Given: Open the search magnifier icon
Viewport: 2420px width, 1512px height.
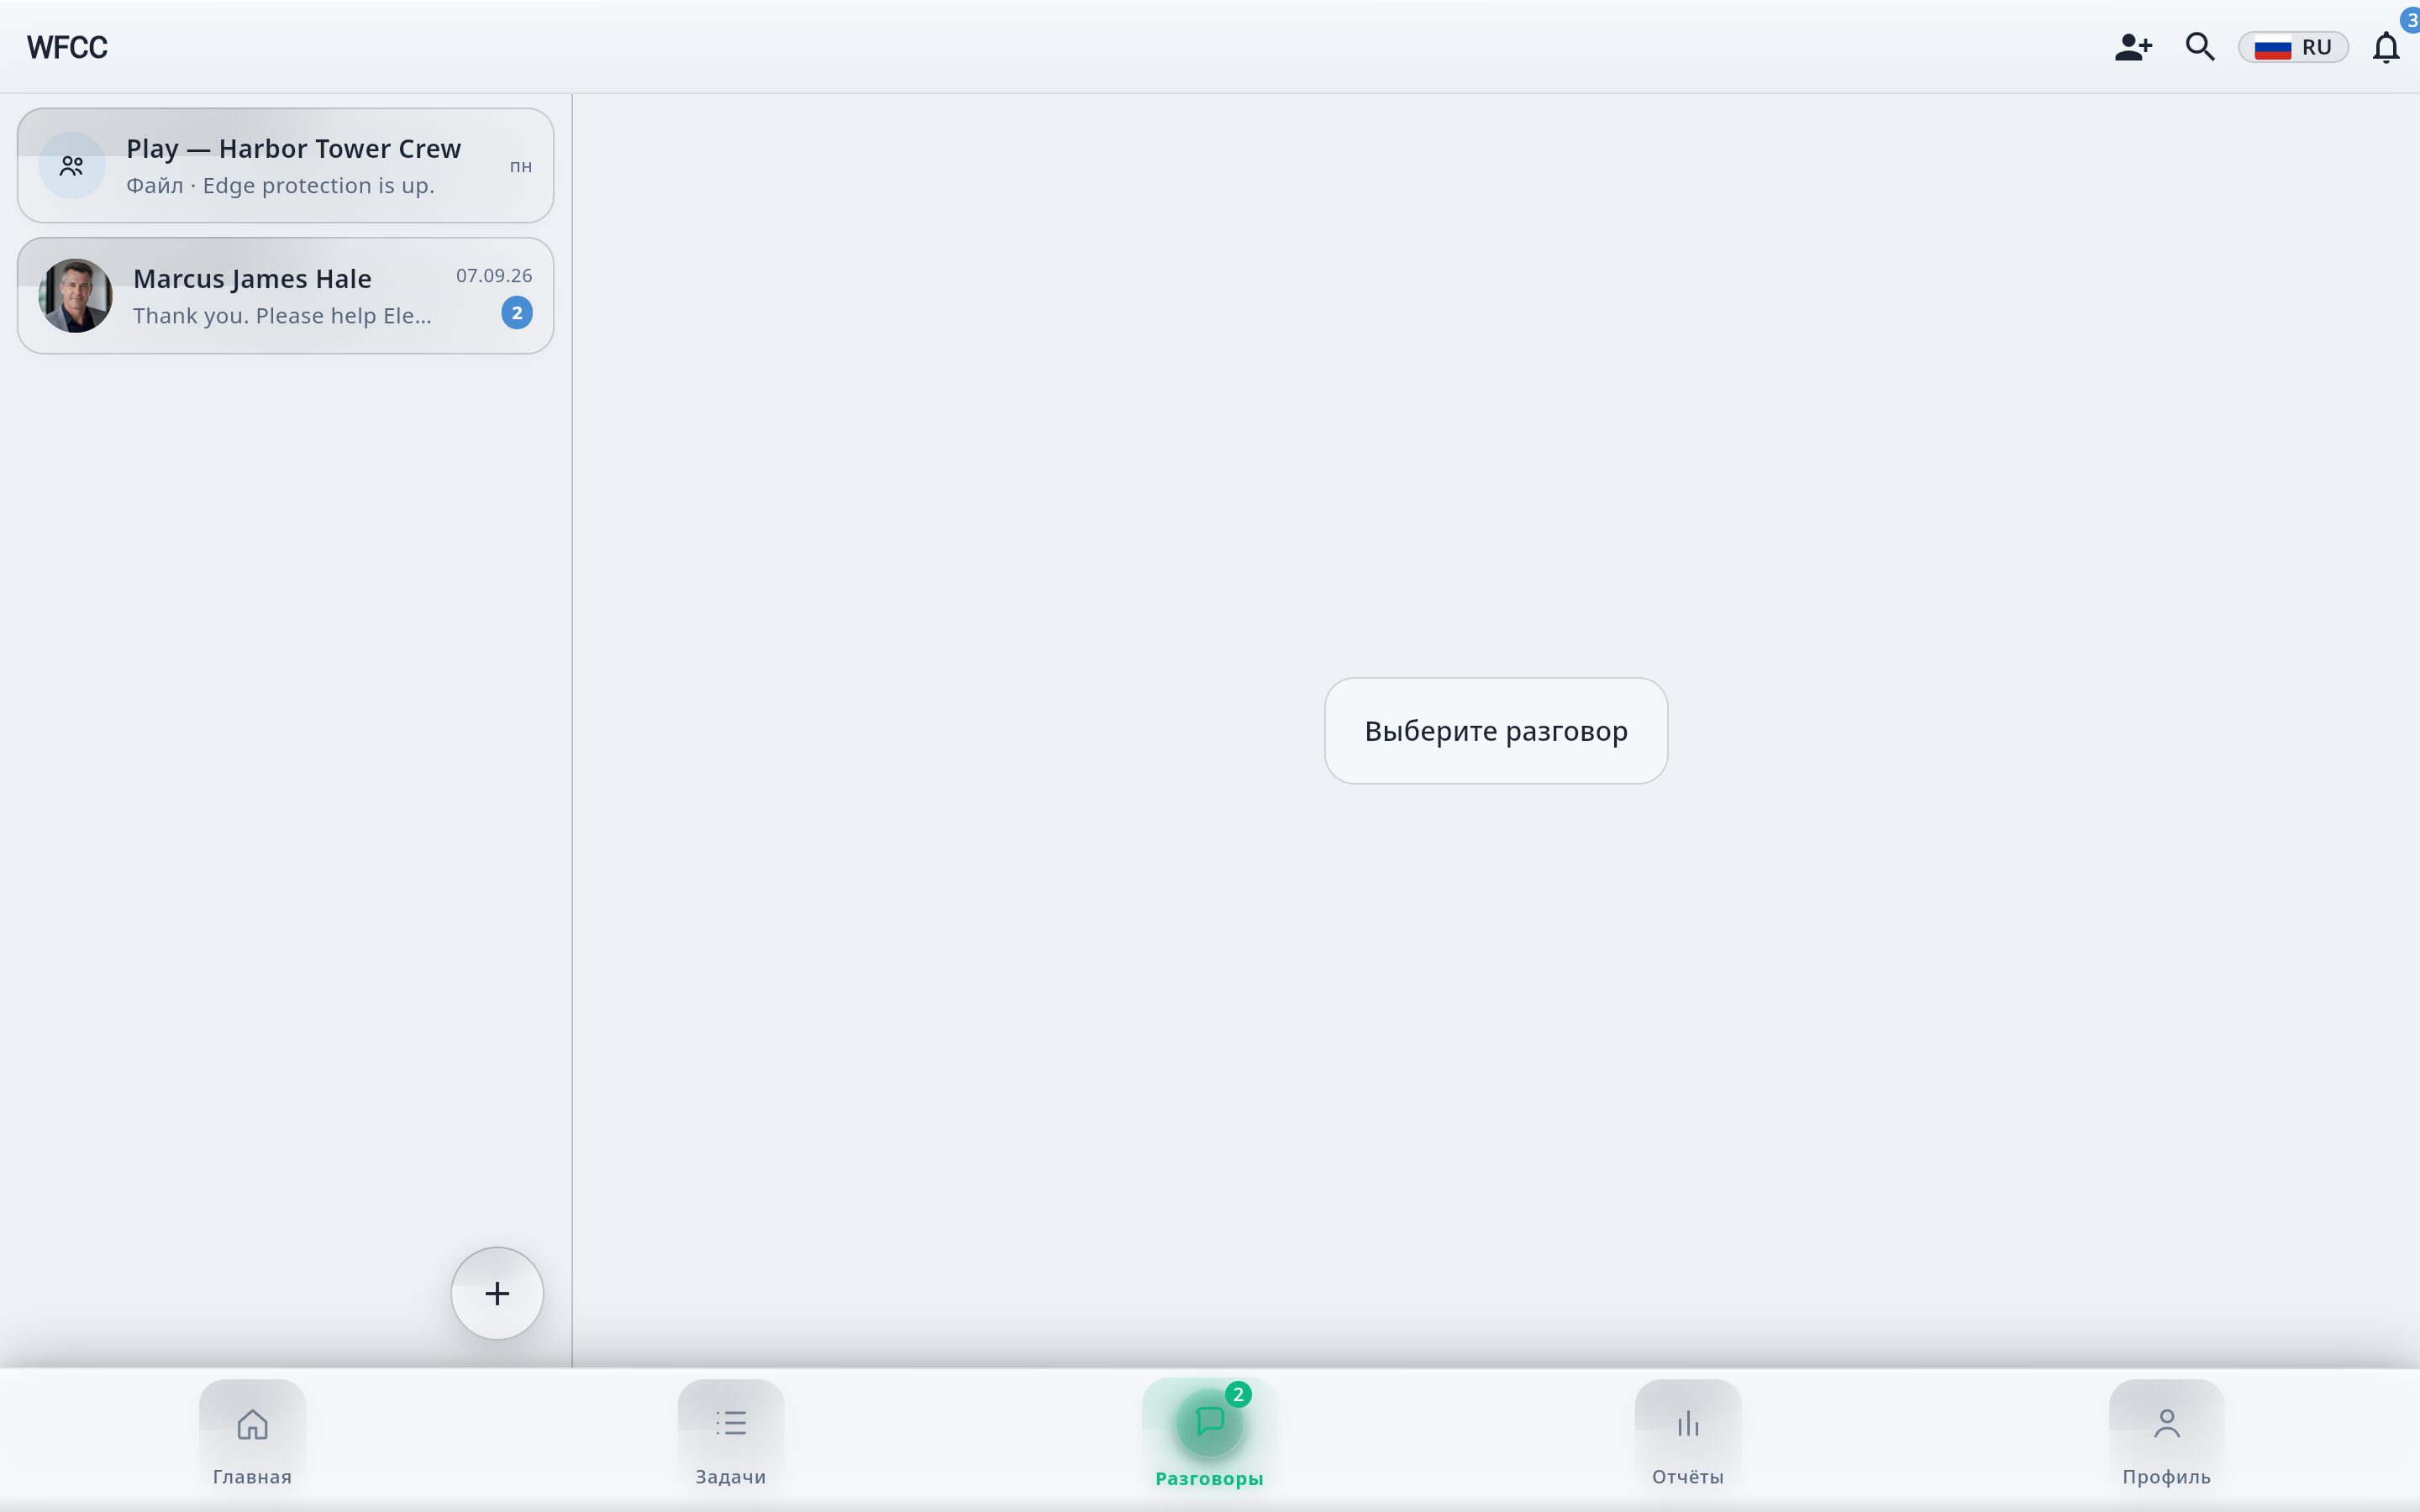Looking at the screenshot, I should 2200,47.
